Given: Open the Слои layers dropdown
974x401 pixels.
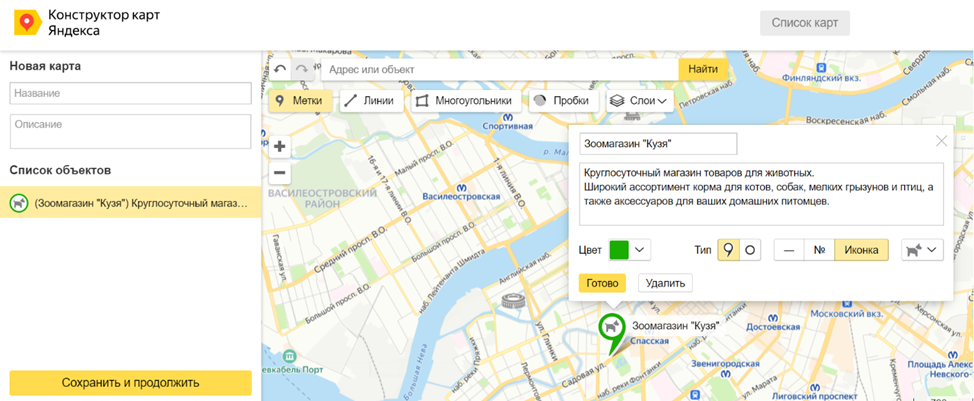Looking at the screenshot, I should tap(639, 101).
